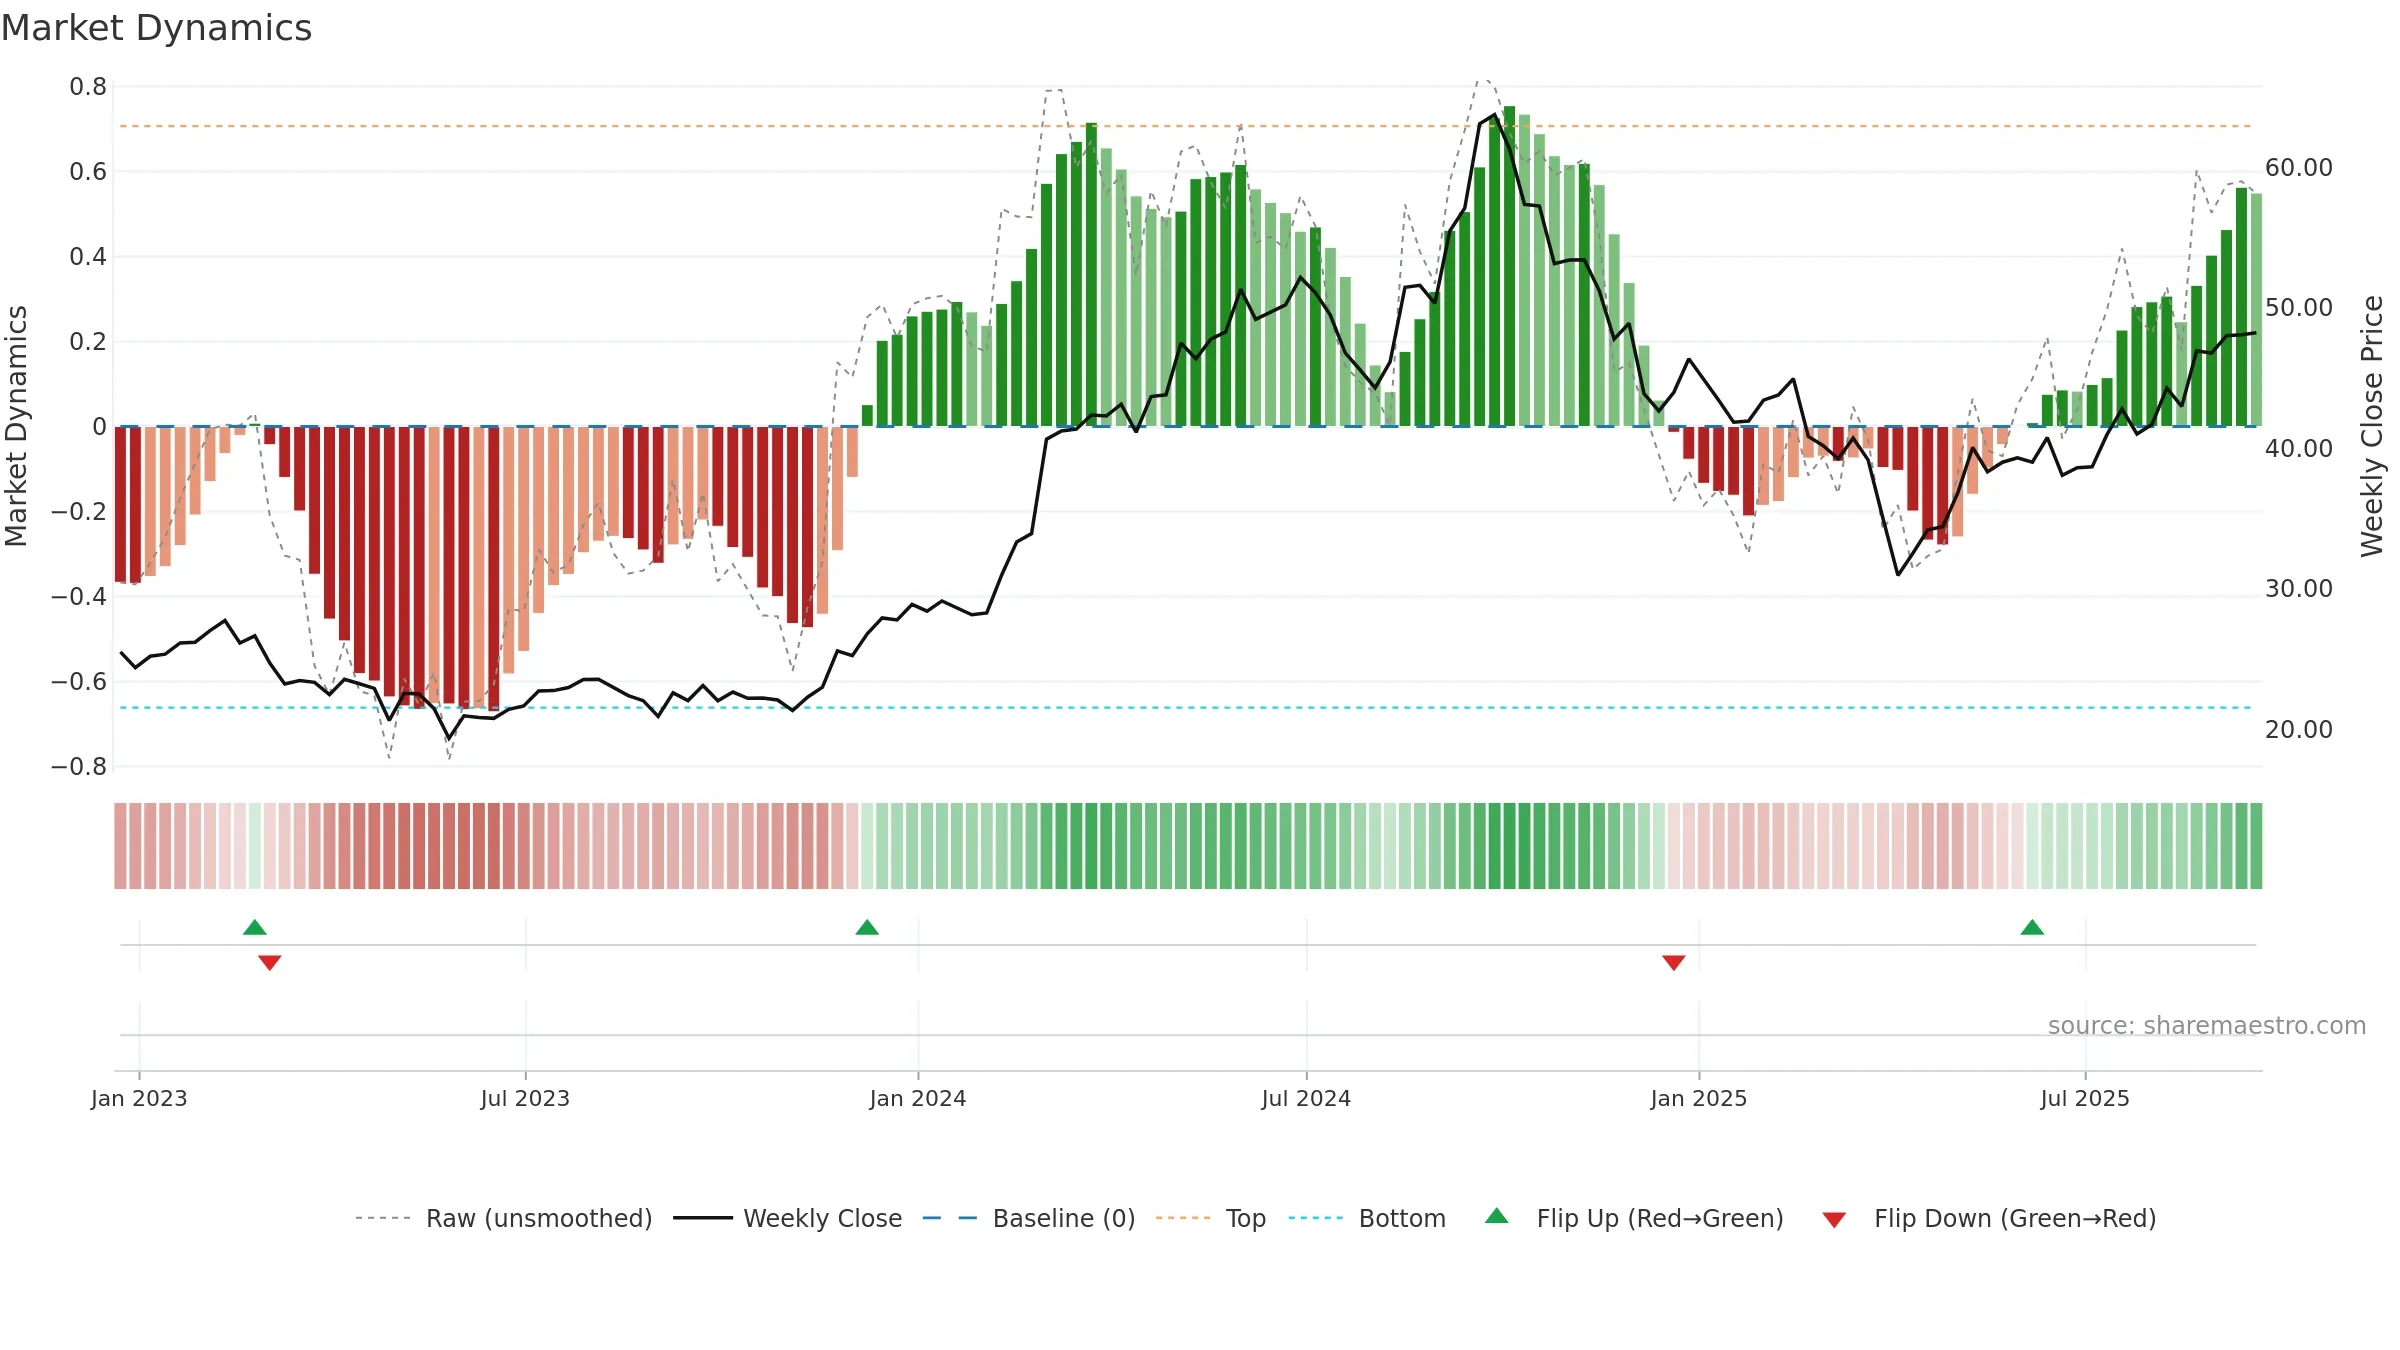2400x1350 pixels.
Task: Select the Flip Down marker near March 2023
Action: pyautogui.click(x=270, y=962)
